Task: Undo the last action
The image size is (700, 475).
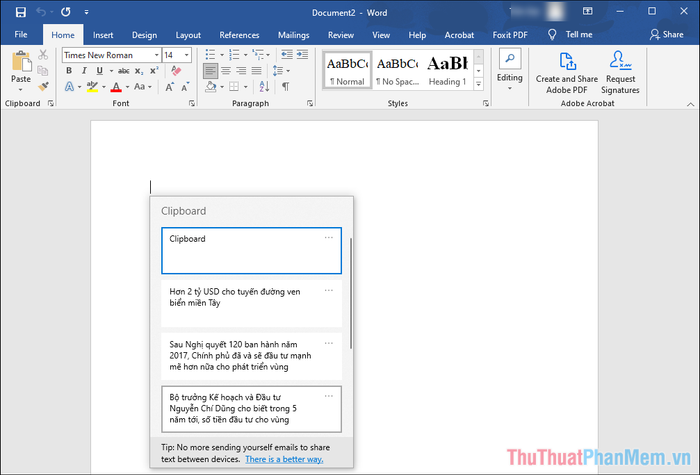Action: click(41, 12)
